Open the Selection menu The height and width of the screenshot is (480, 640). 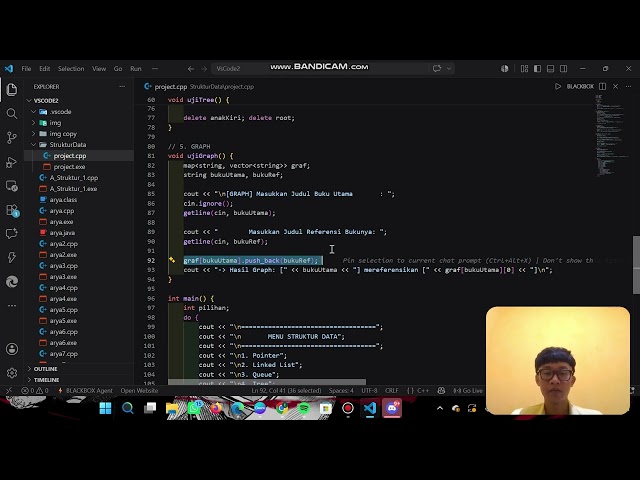[x=71, y=69]
